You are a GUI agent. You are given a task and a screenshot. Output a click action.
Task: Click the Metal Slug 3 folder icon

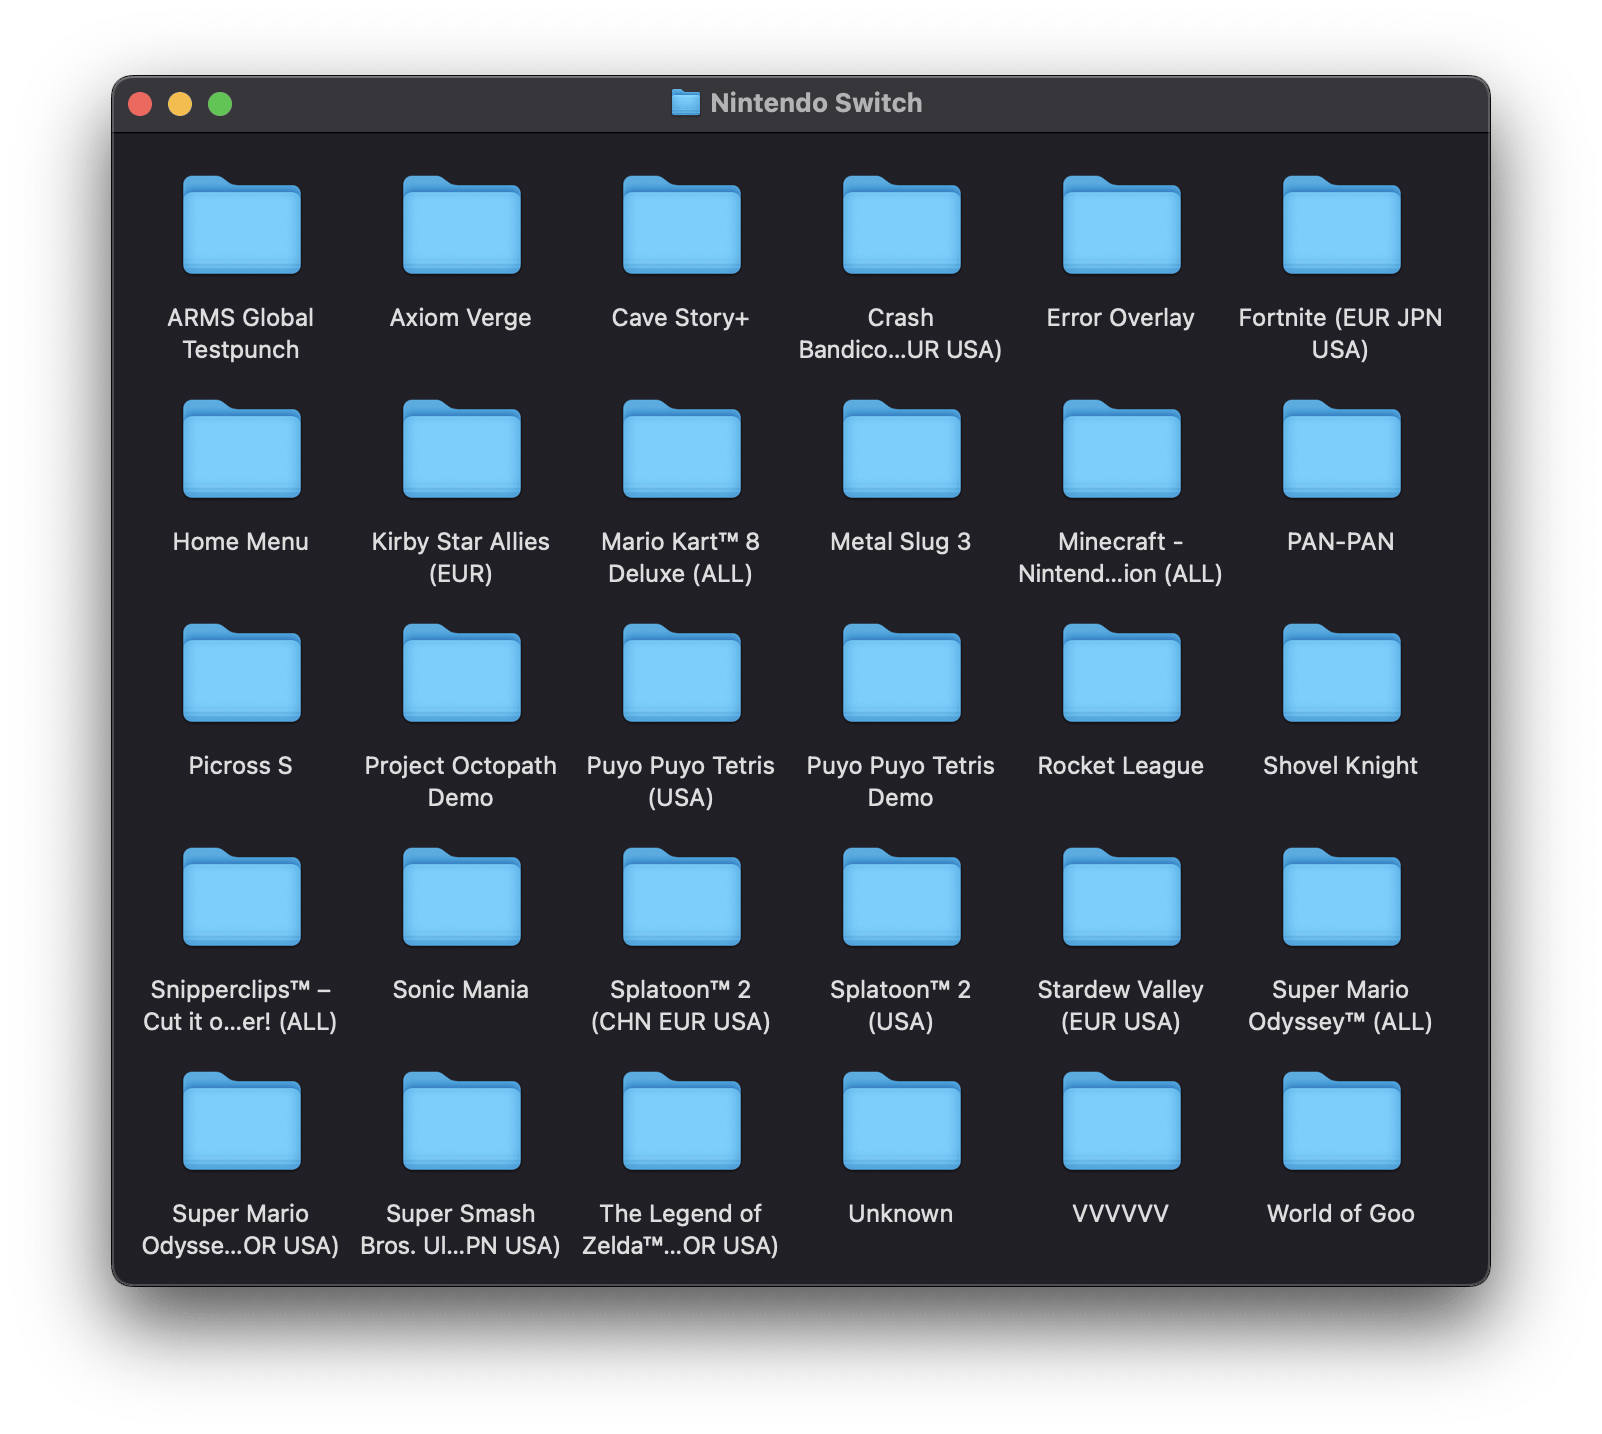tap(901, 449)
